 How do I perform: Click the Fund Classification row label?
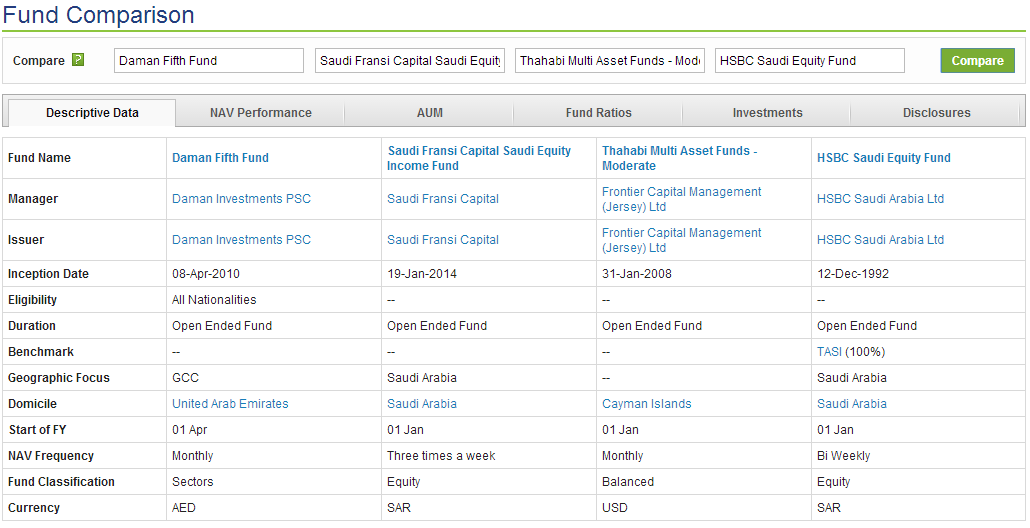point(61,482)
